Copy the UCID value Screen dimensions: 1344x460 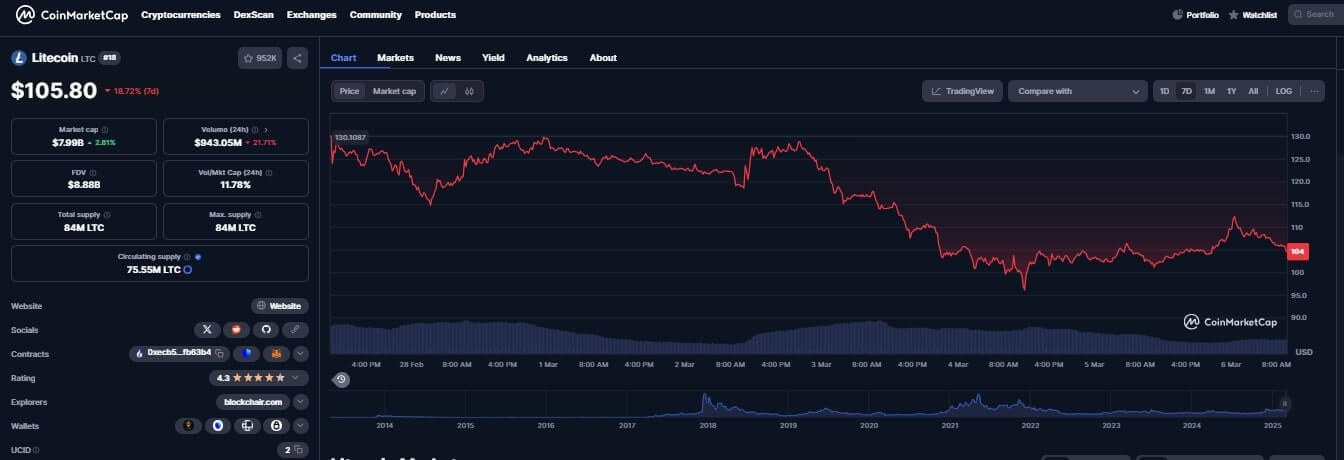298,450
